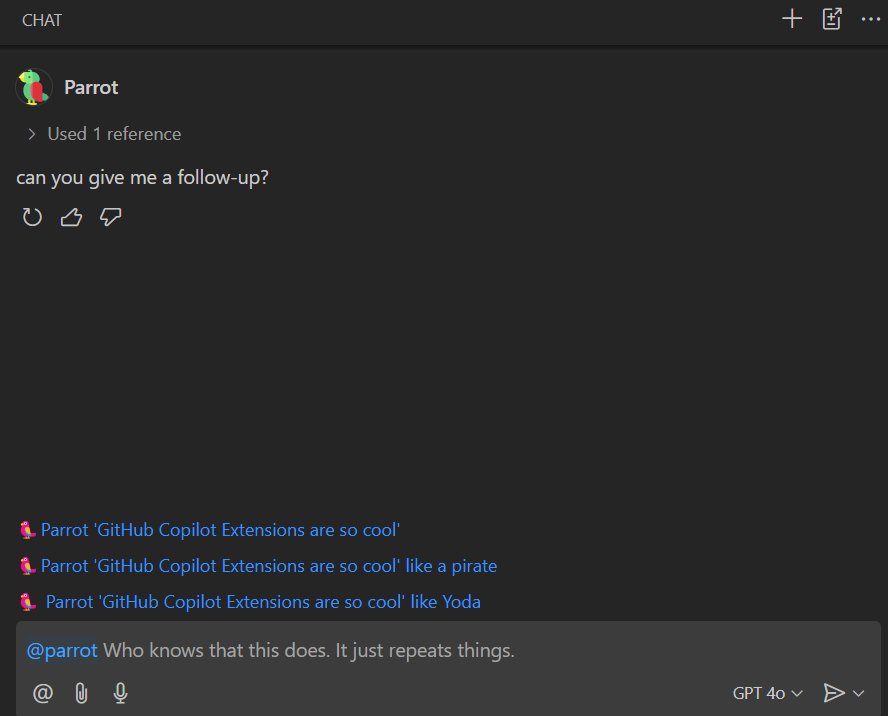The image size is (888, 716).
Task: Click the @ mention participant icon
Action: click(x=43, y=693)
